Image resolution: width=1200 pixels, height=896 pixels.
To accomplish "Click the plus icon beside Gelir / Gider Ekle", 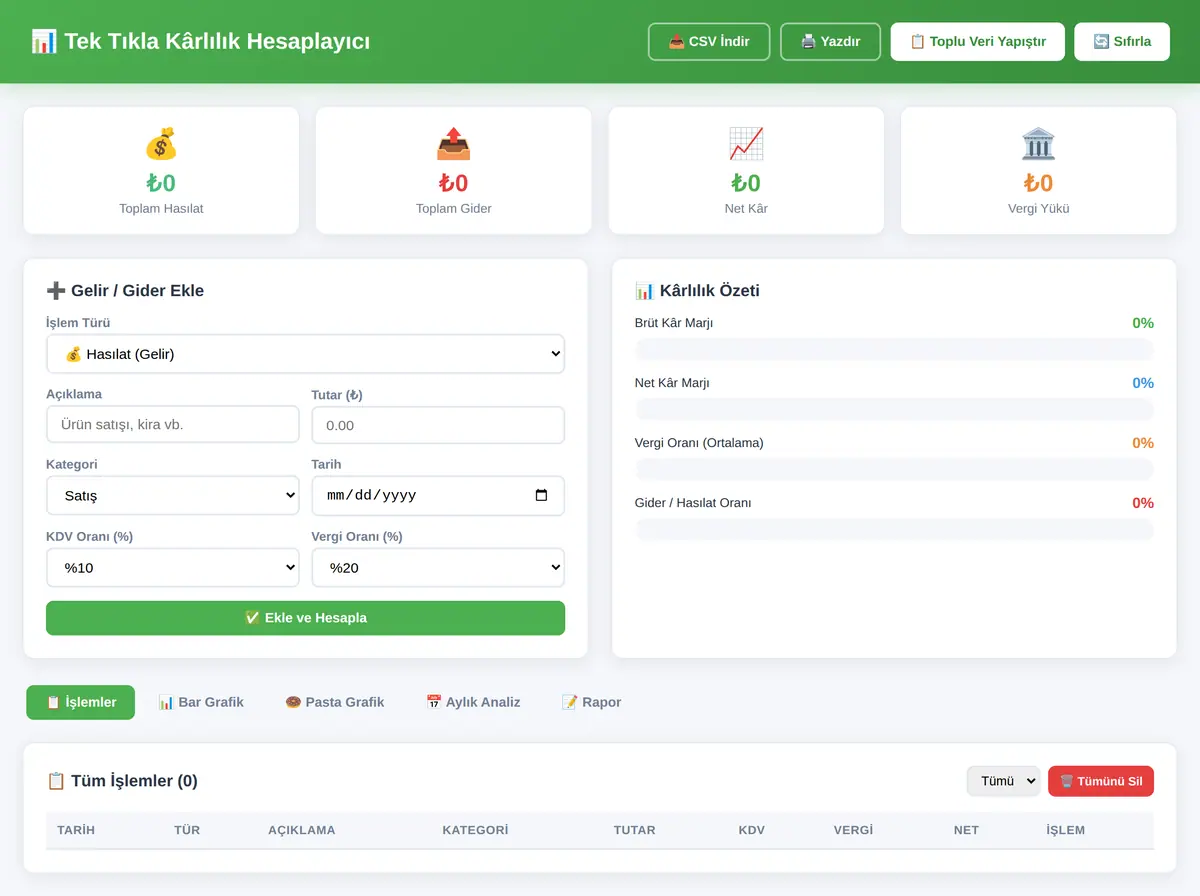I will point(56,291).
